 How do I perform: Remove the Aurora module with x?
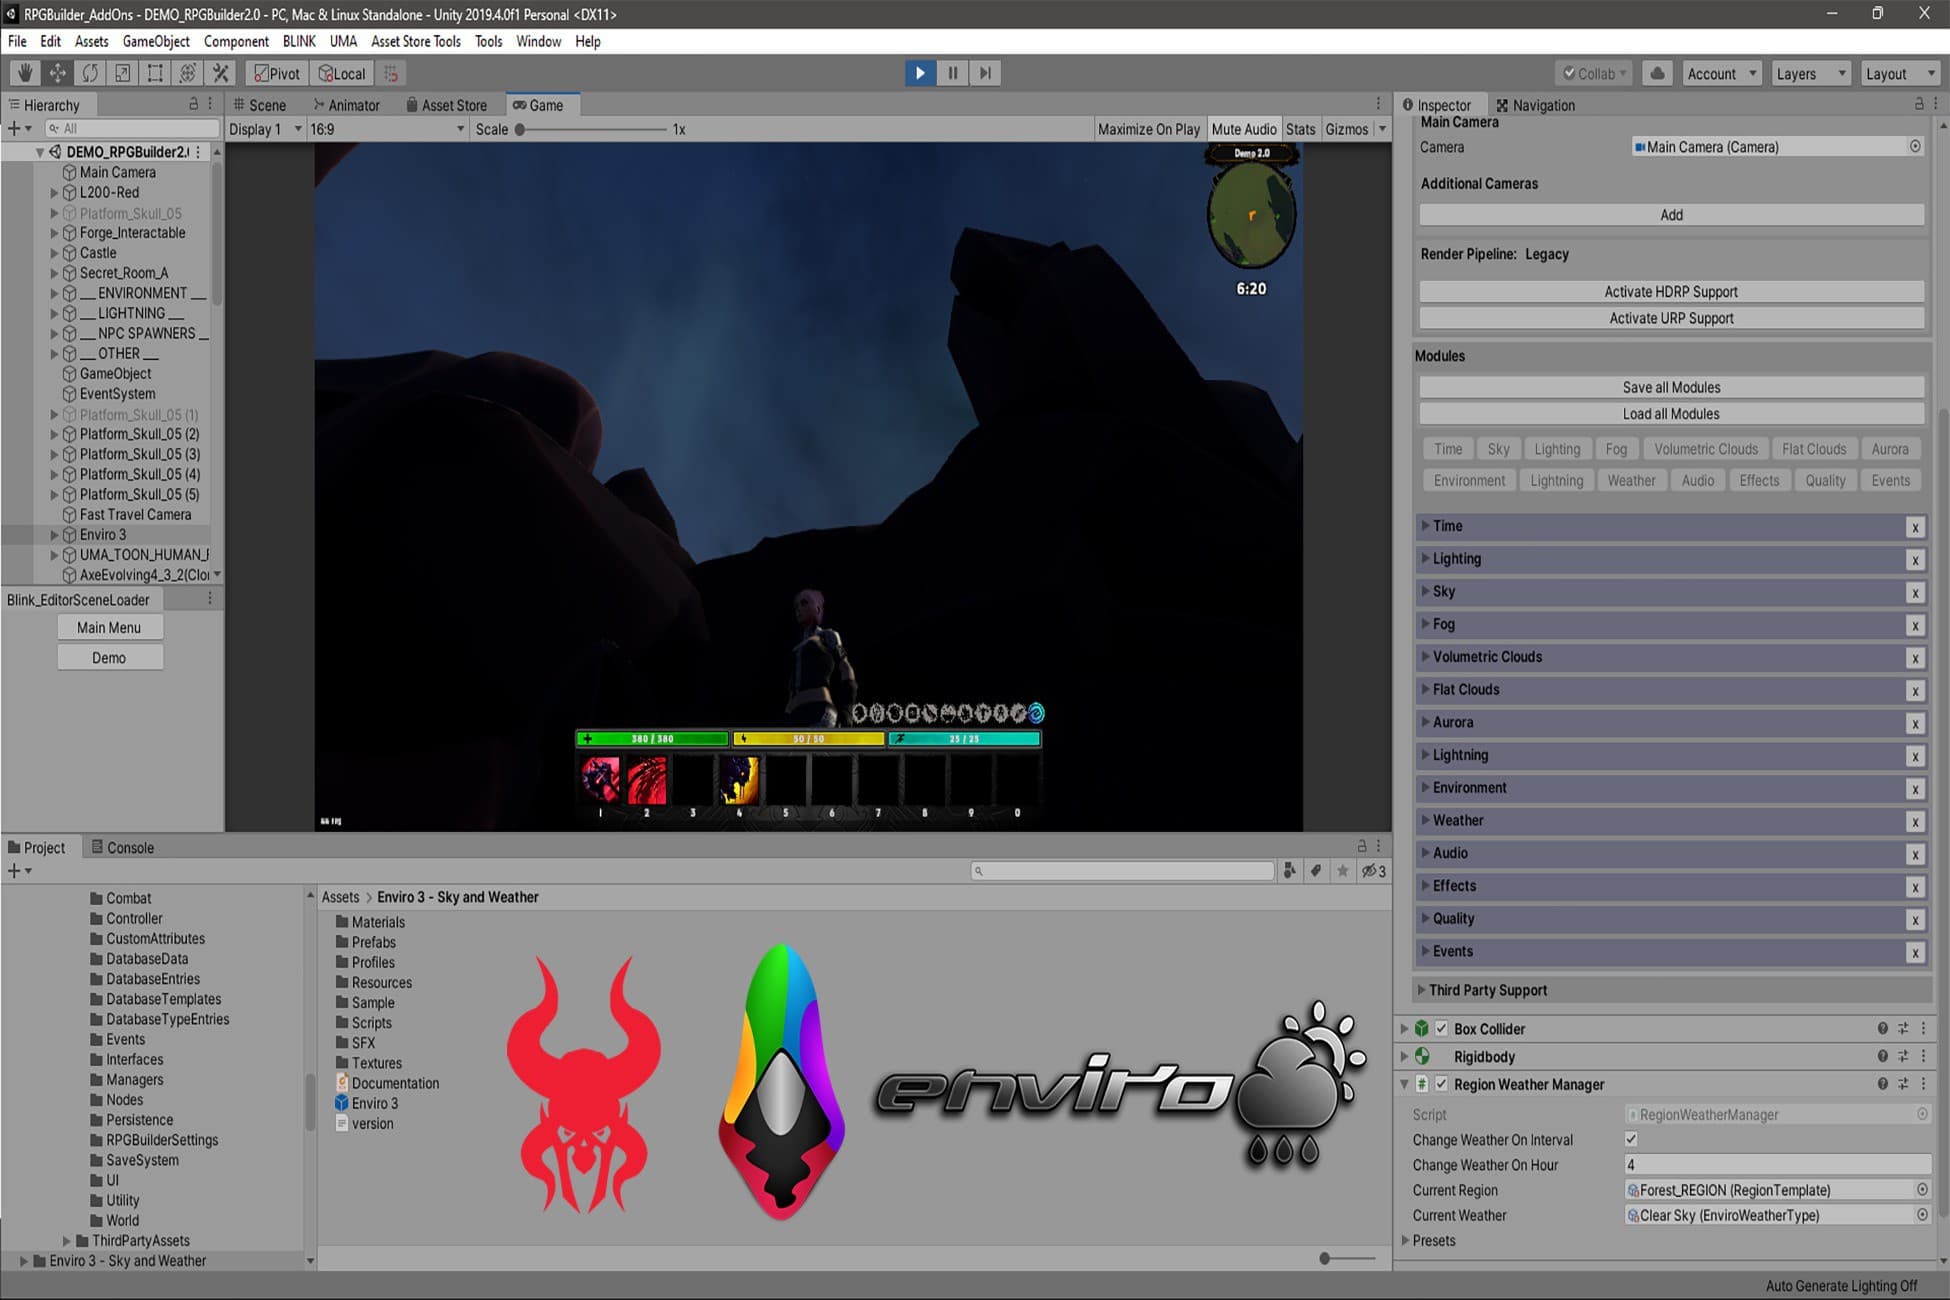tap(1915, 724)
